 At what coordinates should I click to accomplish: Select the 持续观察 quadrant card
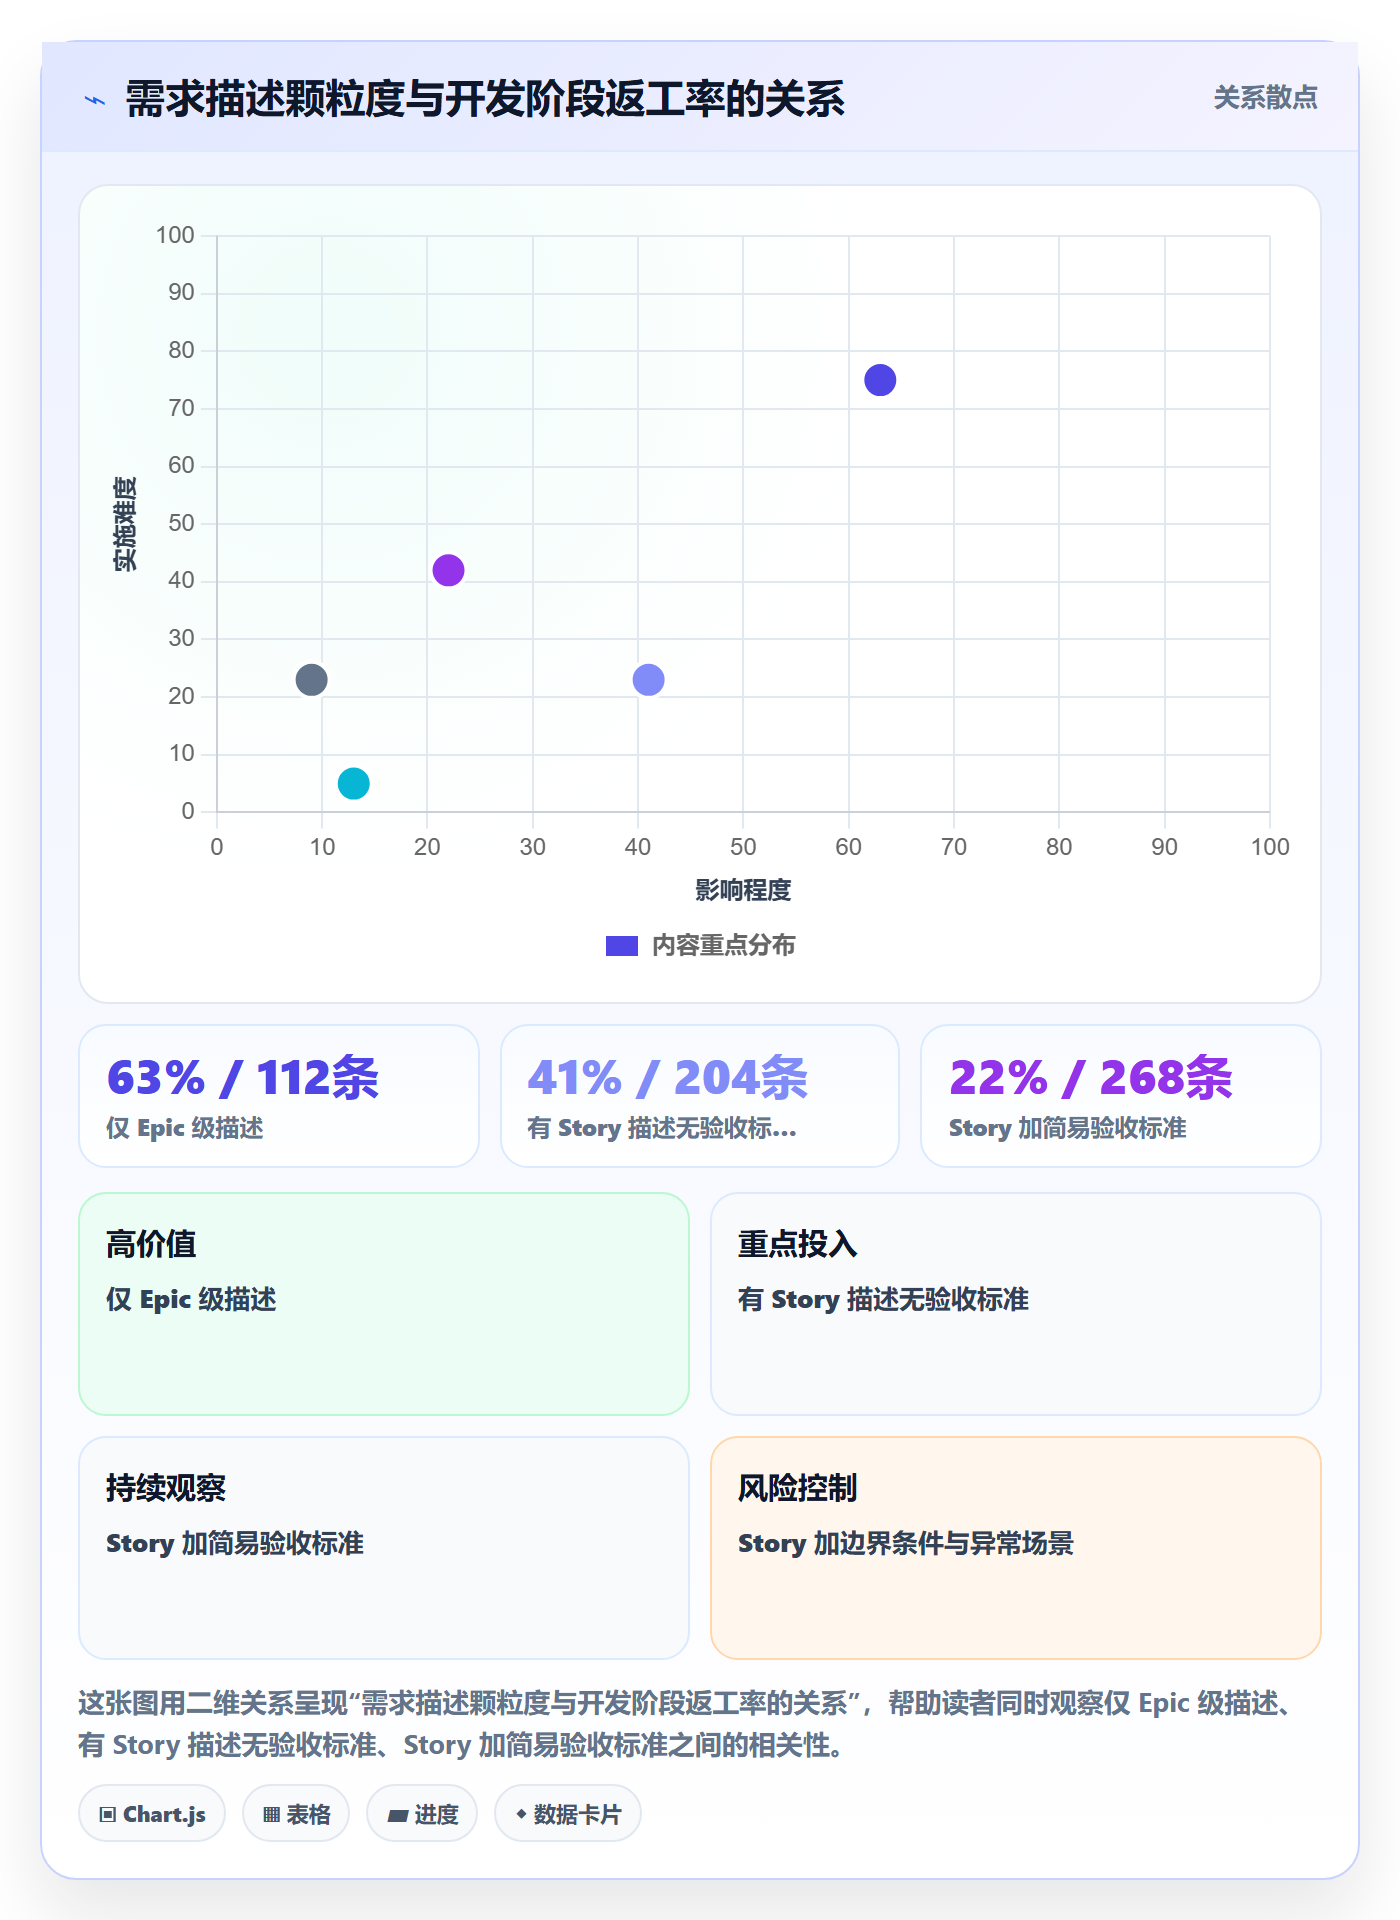[x=384, y=1548]
